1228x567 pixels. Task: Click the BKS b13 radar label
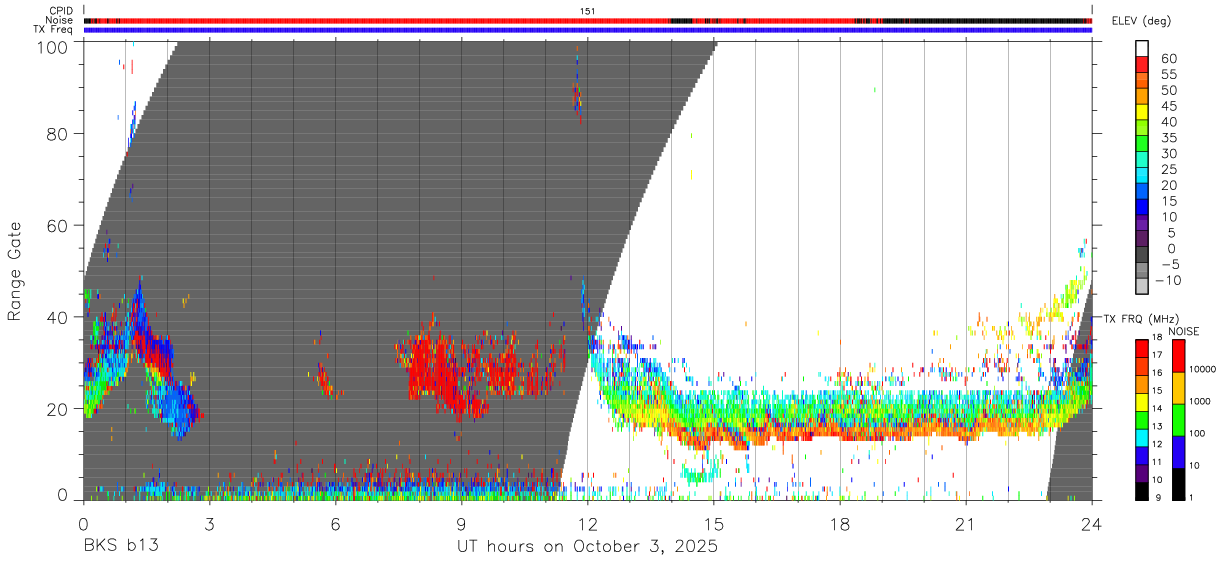point(121,547)
